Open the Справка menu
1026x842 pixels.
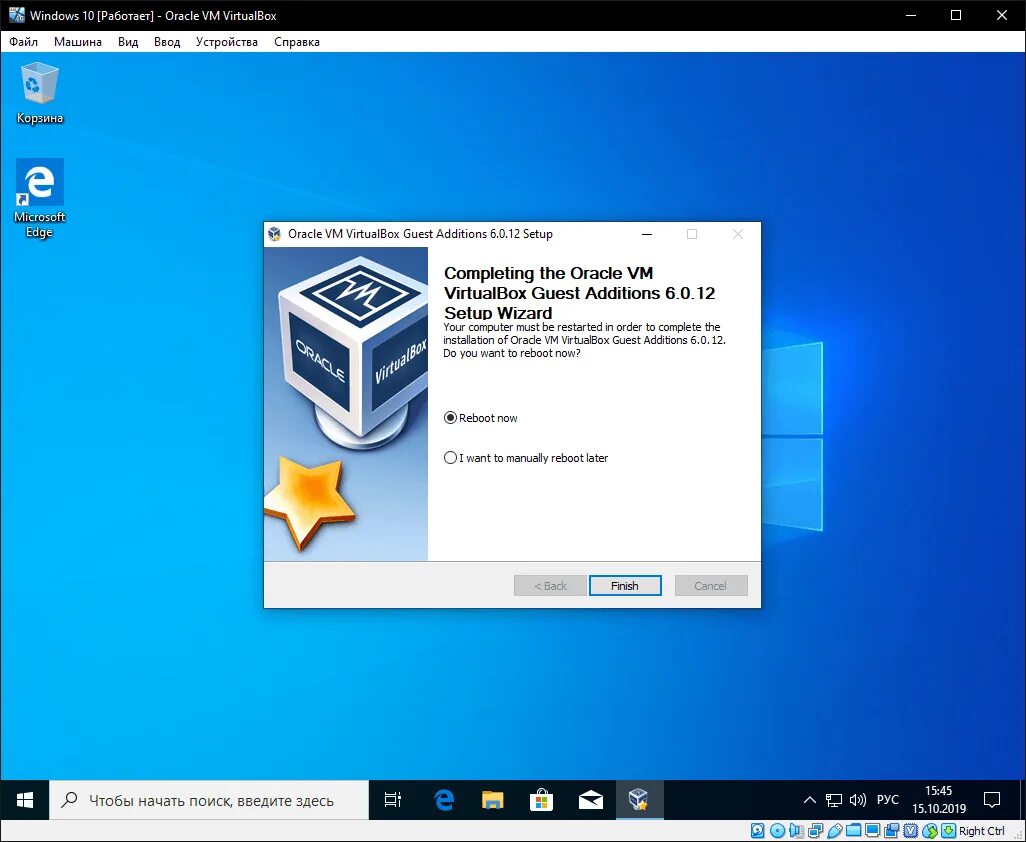pos(297,42)
